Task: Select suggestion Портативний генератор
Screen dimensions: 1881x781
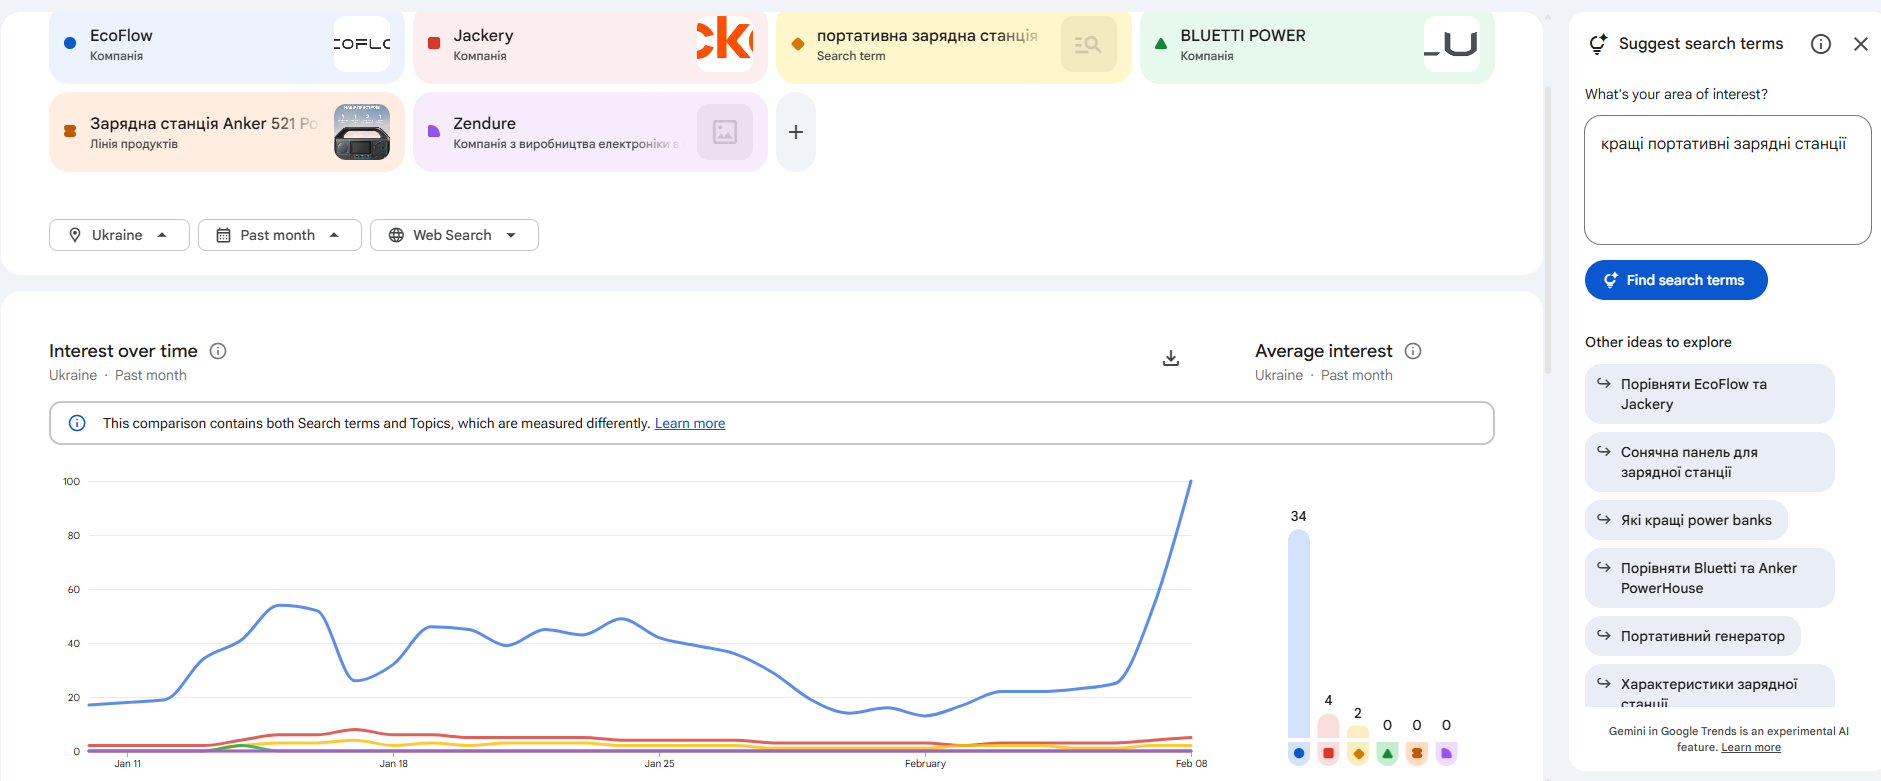Action: (1693, 636)
